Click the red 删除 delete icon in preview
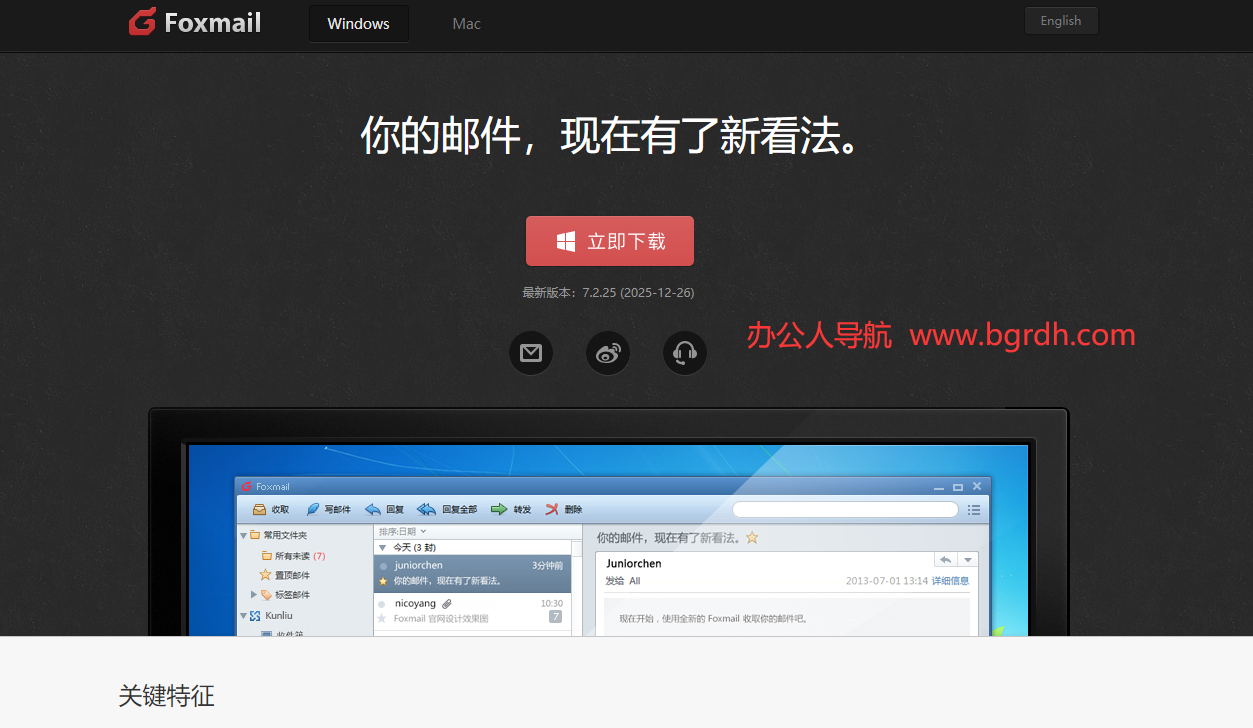The width and height of the screenshot is (1253, 728). click(552, 510)
